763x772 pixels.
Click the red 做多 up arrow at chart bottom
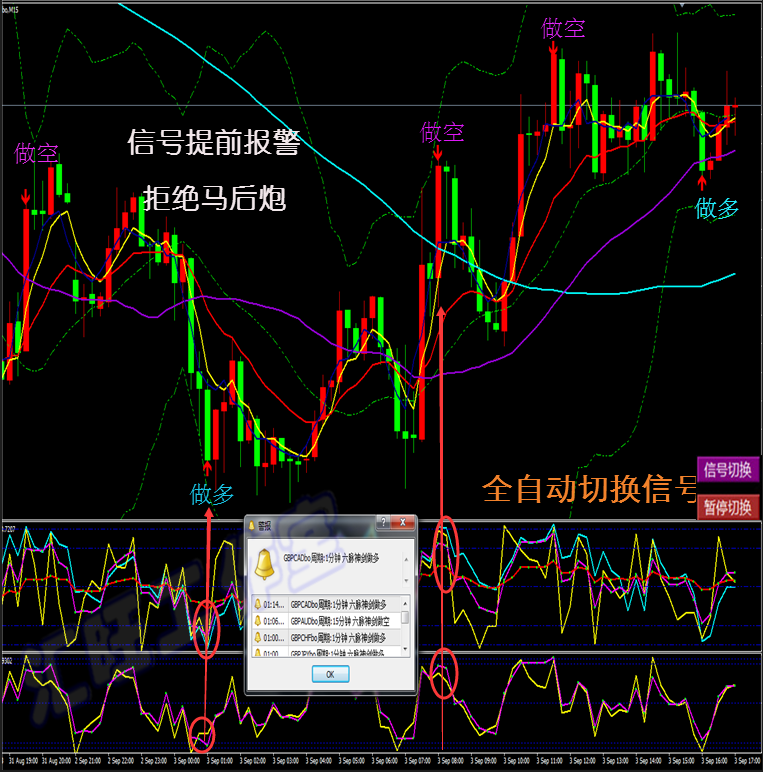207,467
